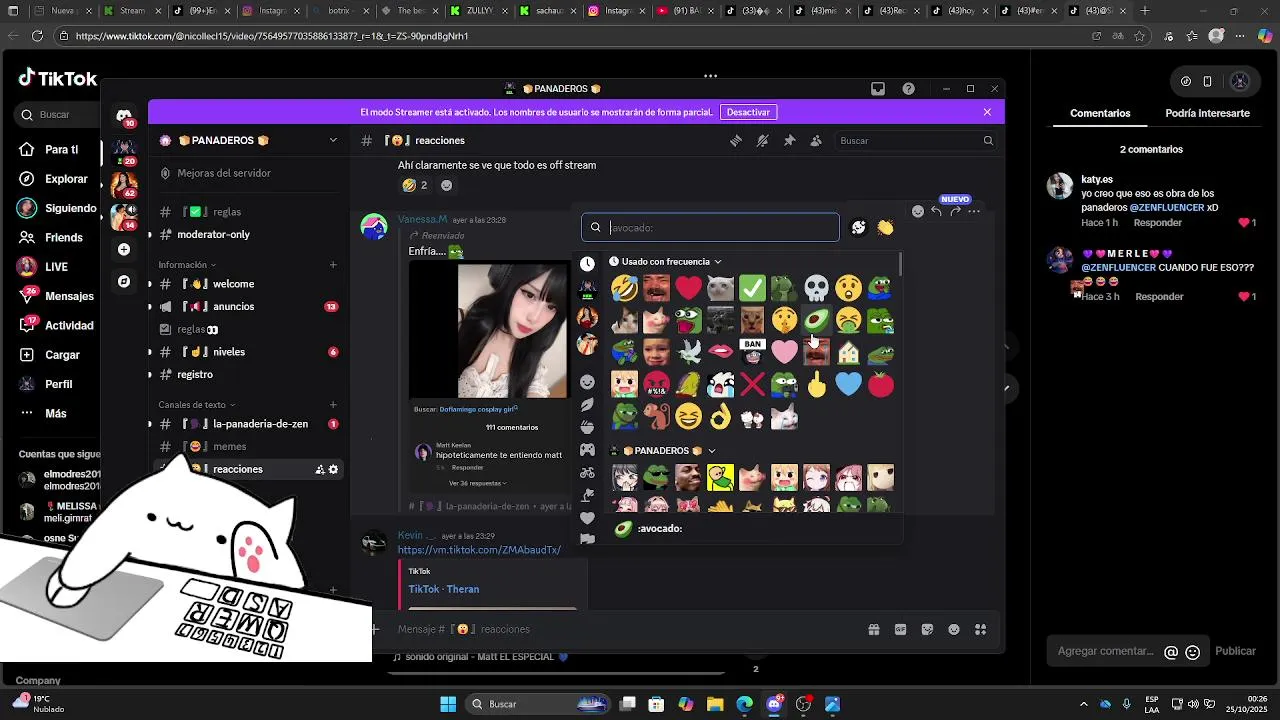Open la-panaderia-de-zen channel

(x=249, y=424)
